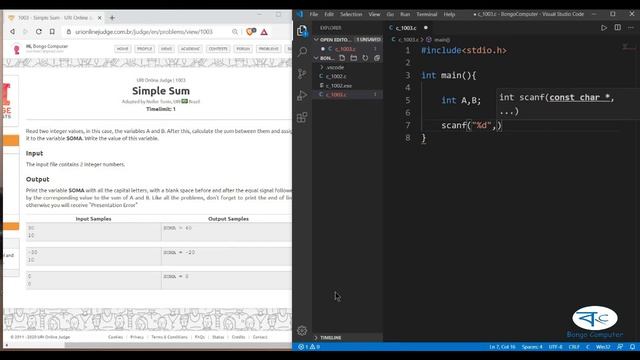Image resolution: width=640 pixels, height=360 pixels.
Task: Select the Simple Sum browser tab
Action: 55,18
